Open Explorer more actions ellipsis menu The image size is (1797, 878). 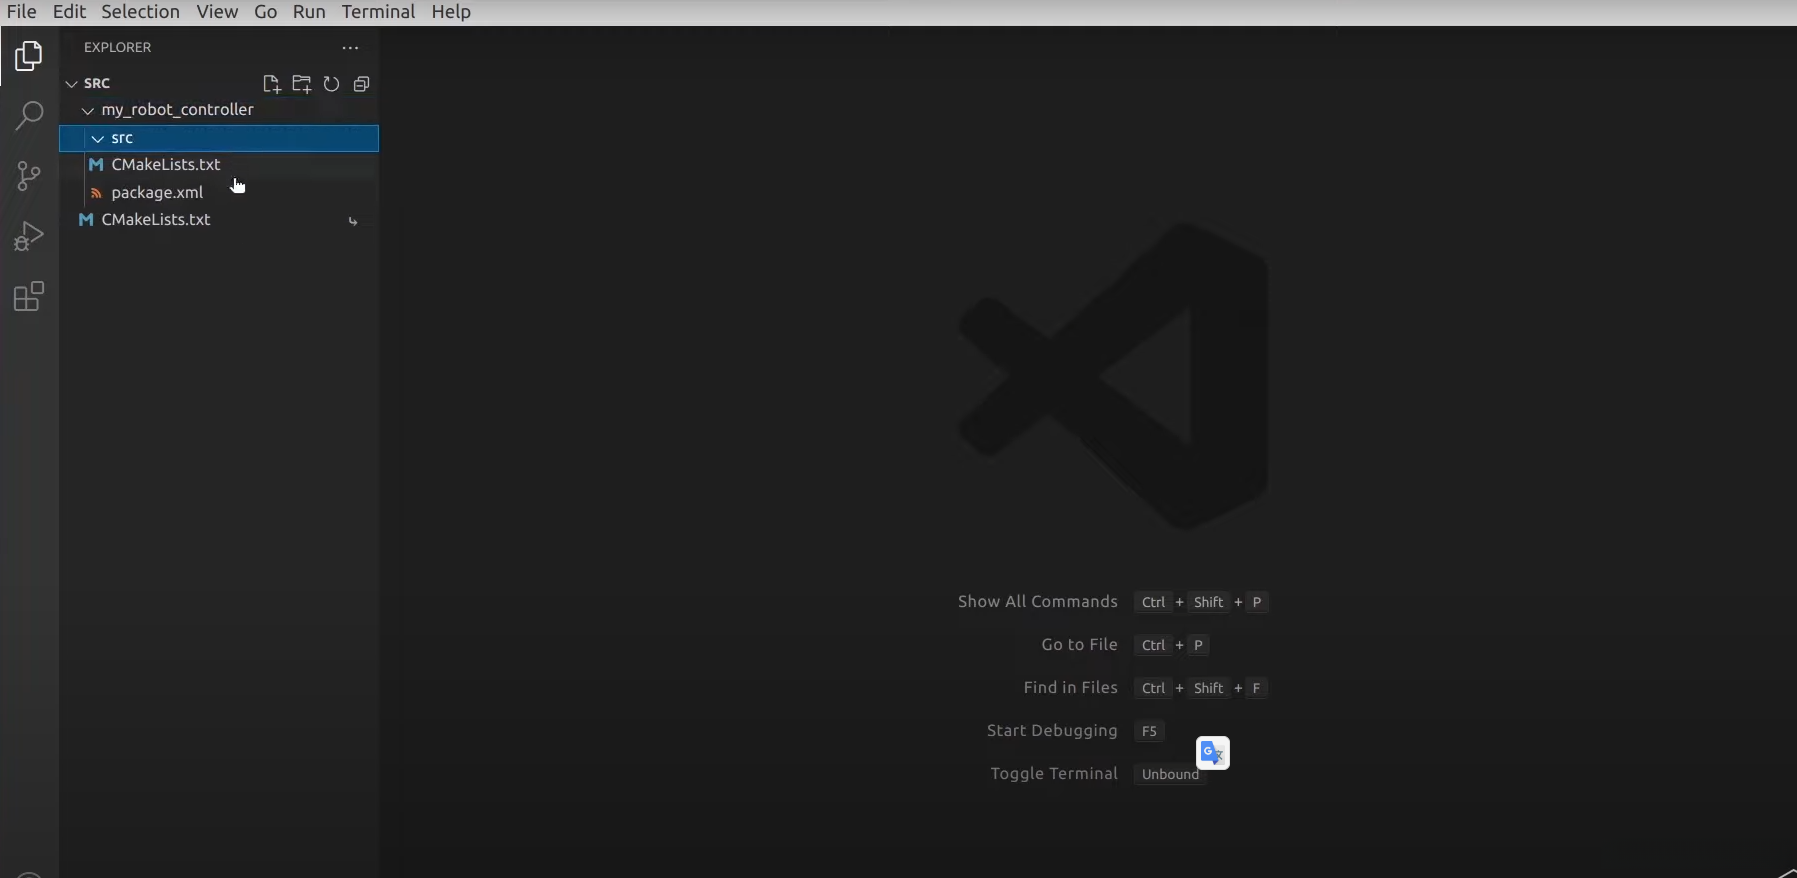350,48
